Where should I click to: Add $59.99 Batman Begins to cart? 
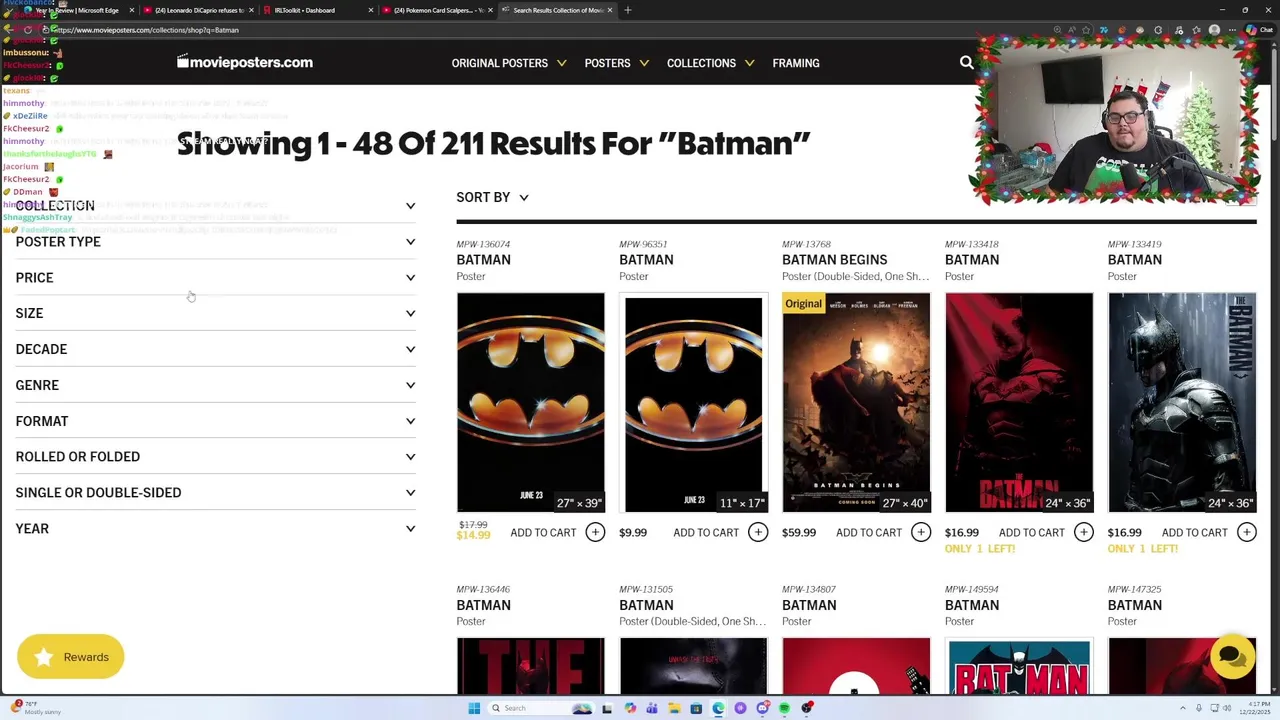869,533
